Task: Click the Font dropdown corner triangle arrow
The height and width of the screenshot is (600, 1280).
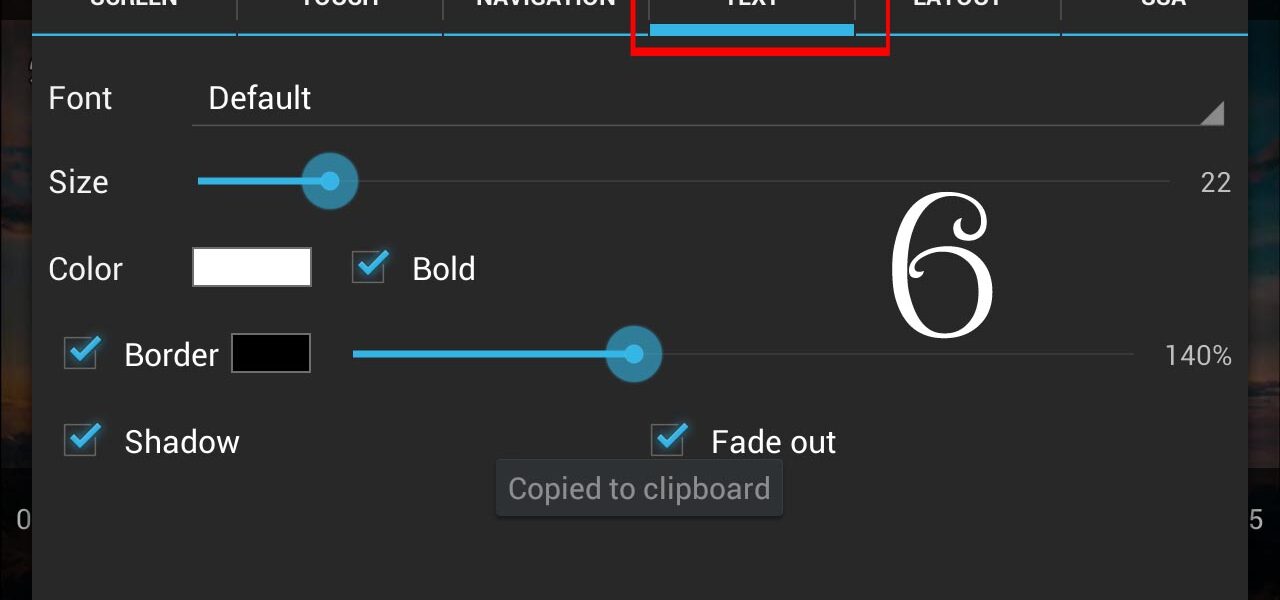Action: click(x=1212, y=113)
